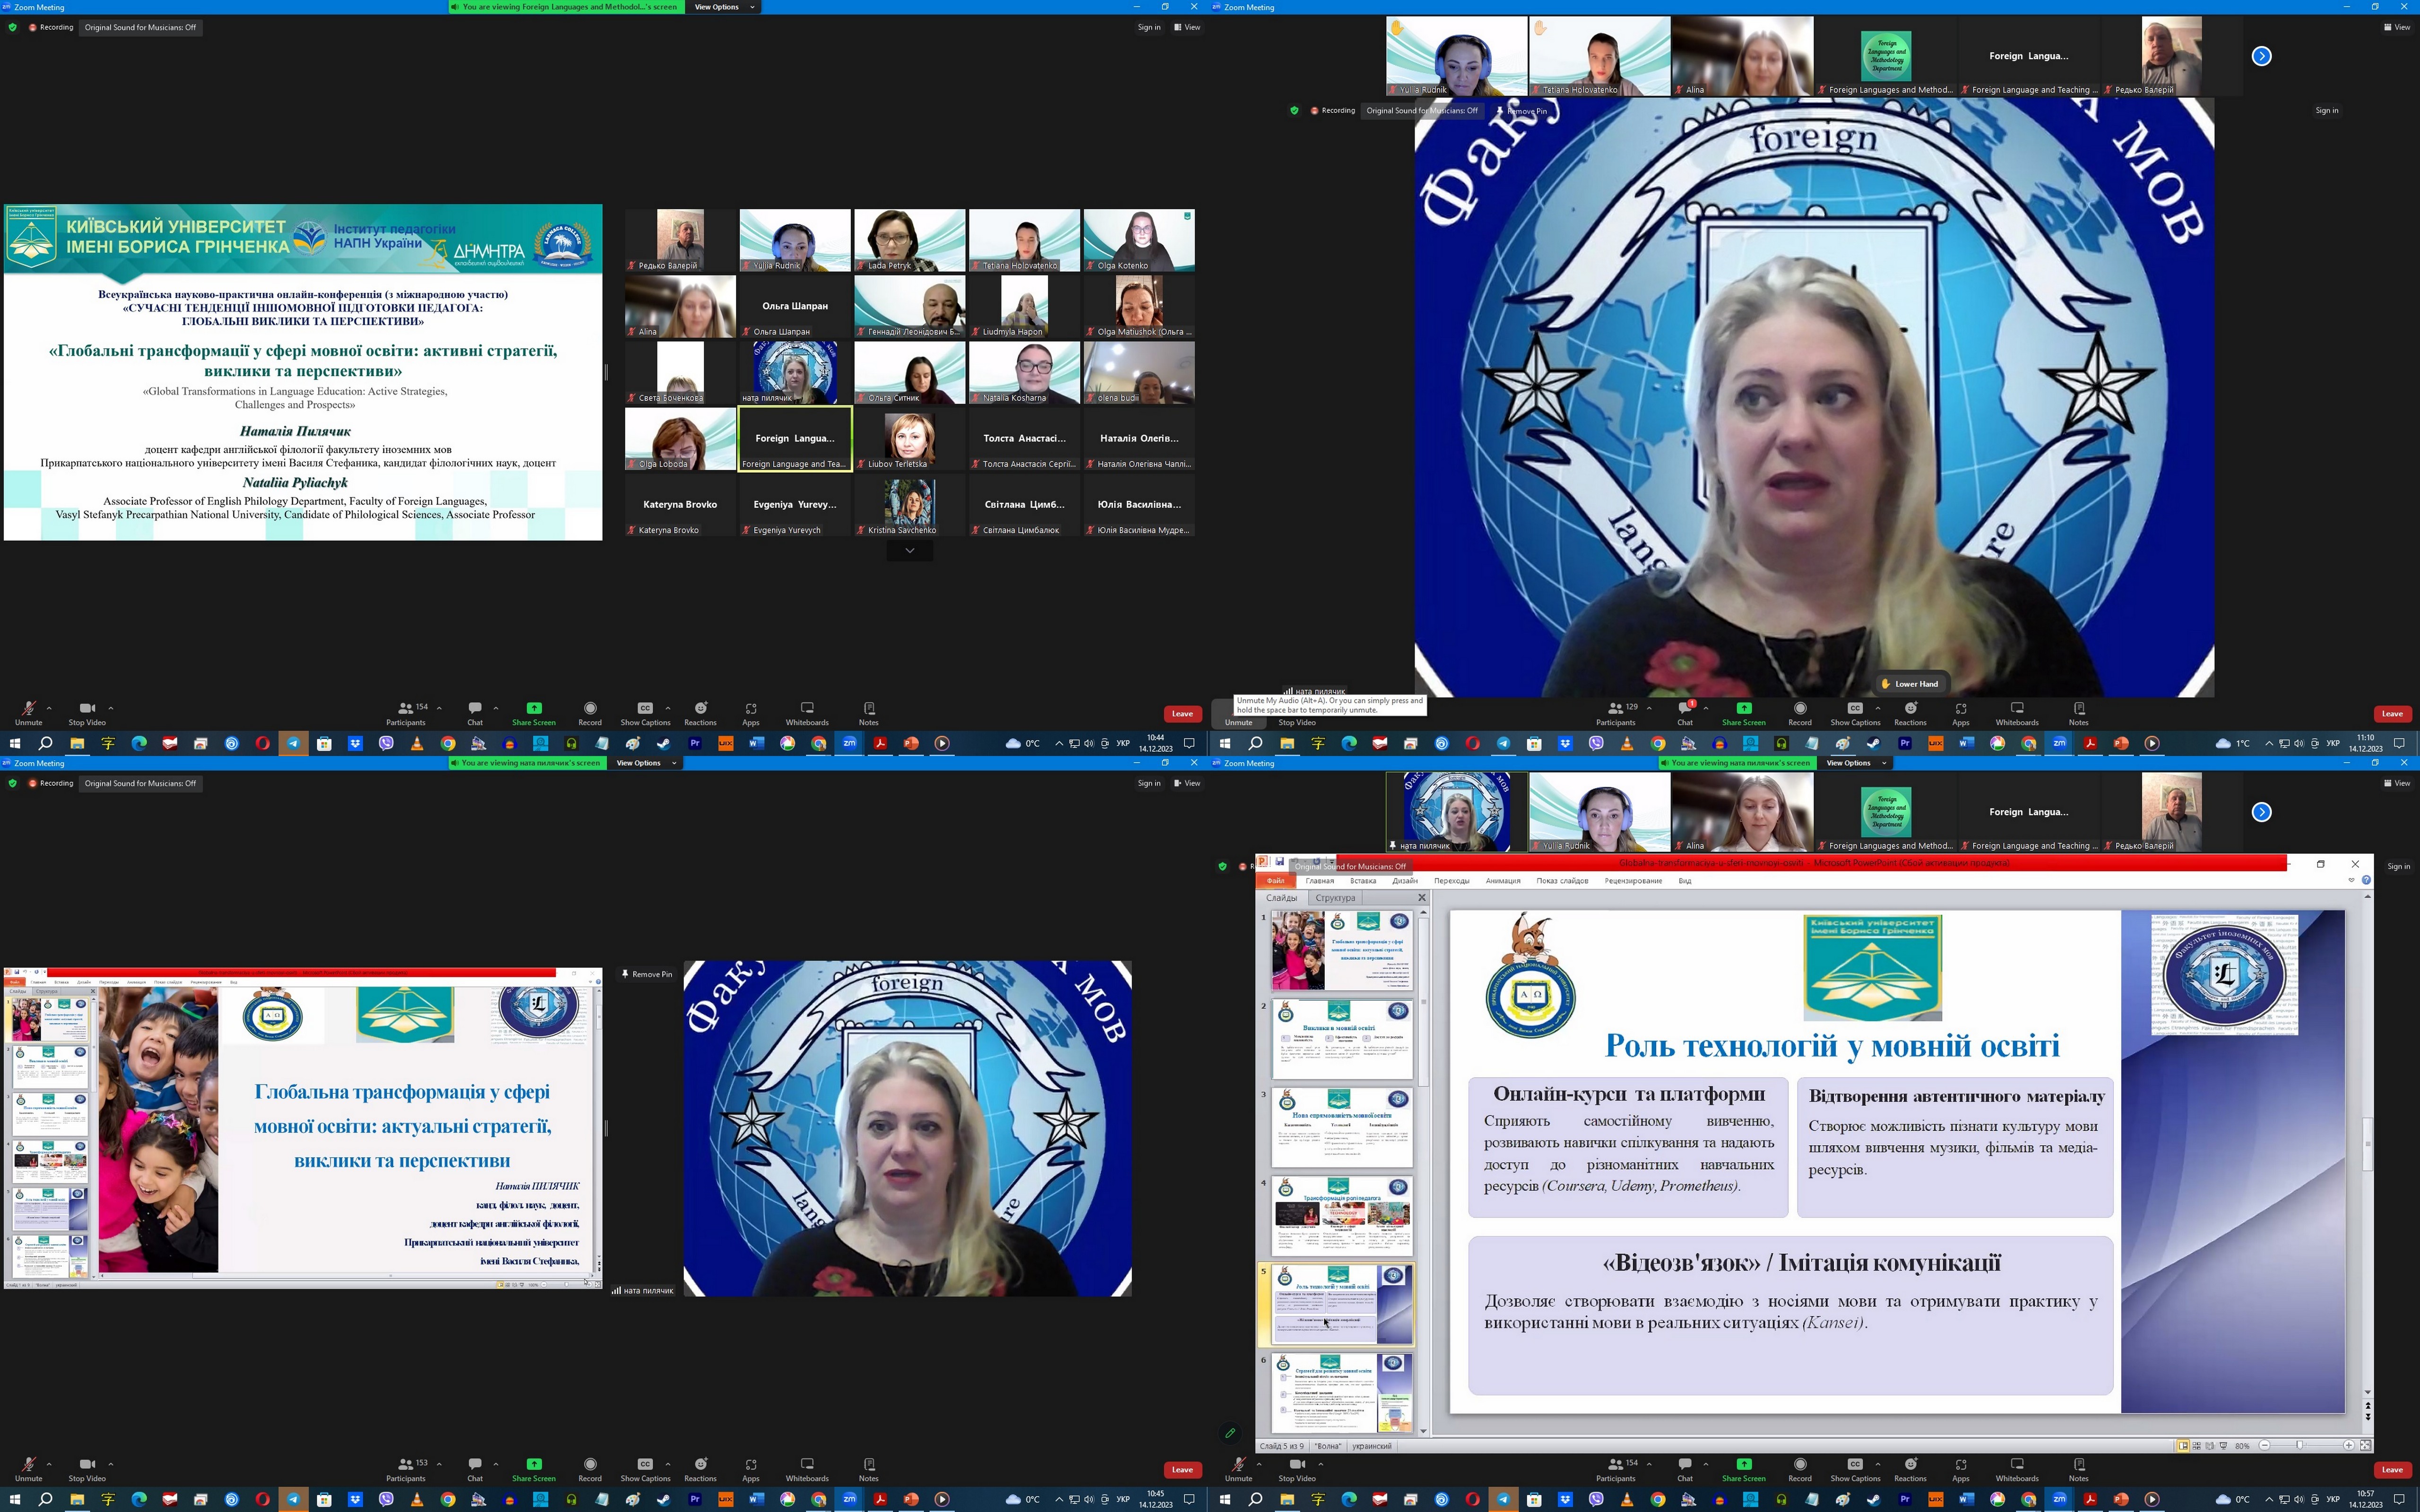The width and height of the screenshot is (2420, 1512).
Task: Toggle Normal view in PowerPoint status bar
Action: coord(2183,1446)
